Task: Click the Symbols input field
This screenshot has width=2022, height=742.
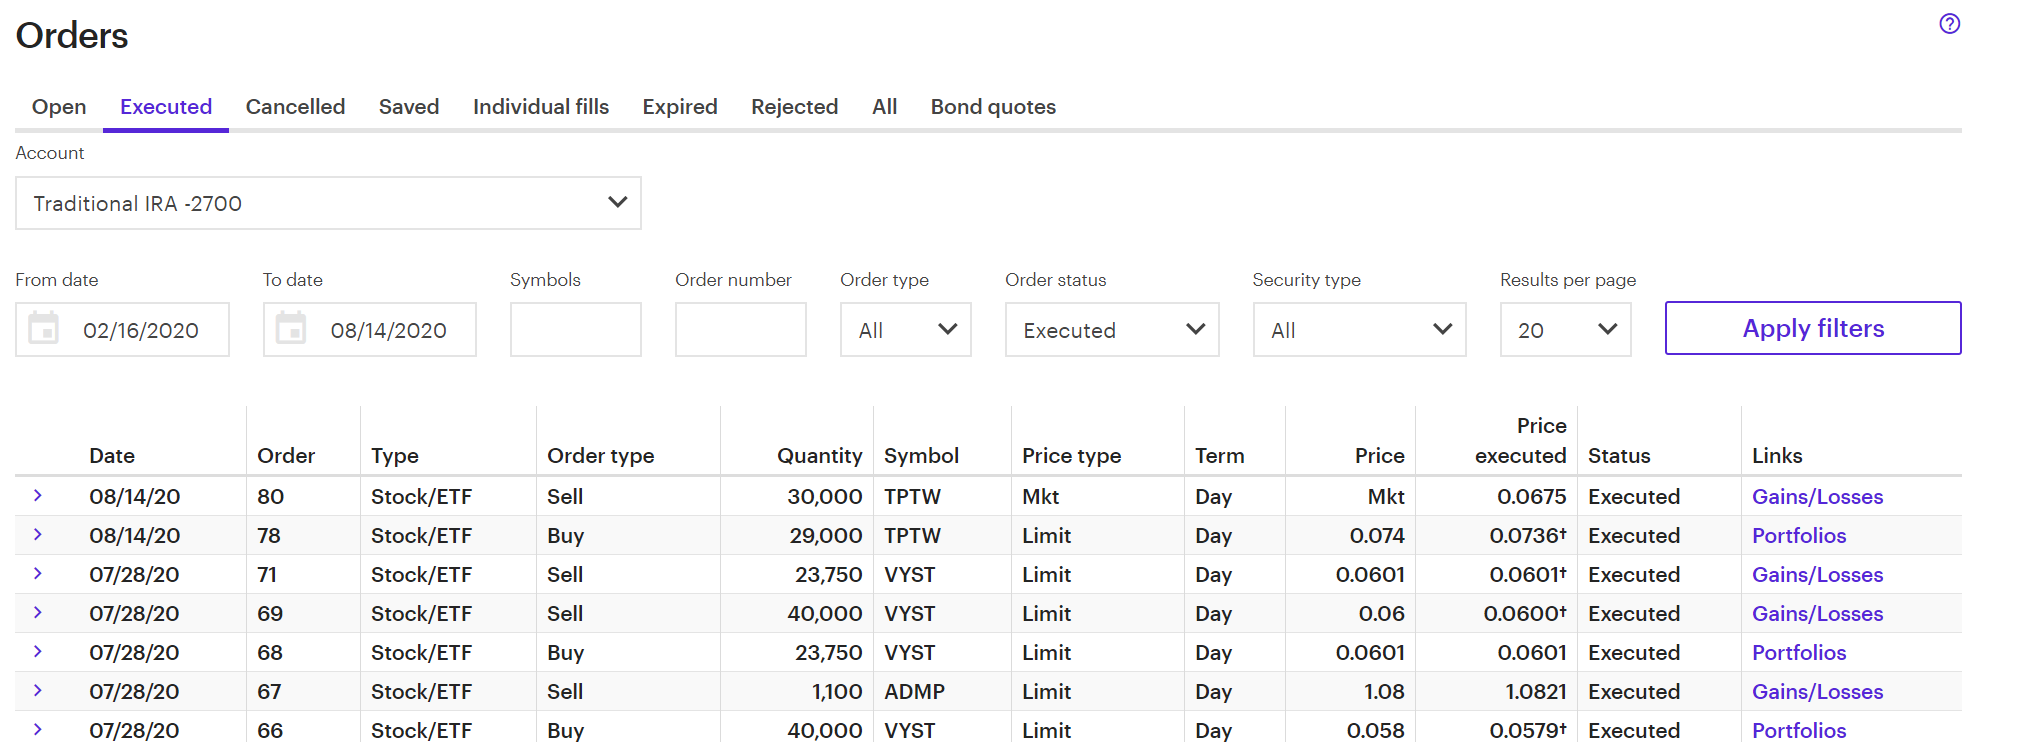Action: pyautogui.click(x=575, y=330)
